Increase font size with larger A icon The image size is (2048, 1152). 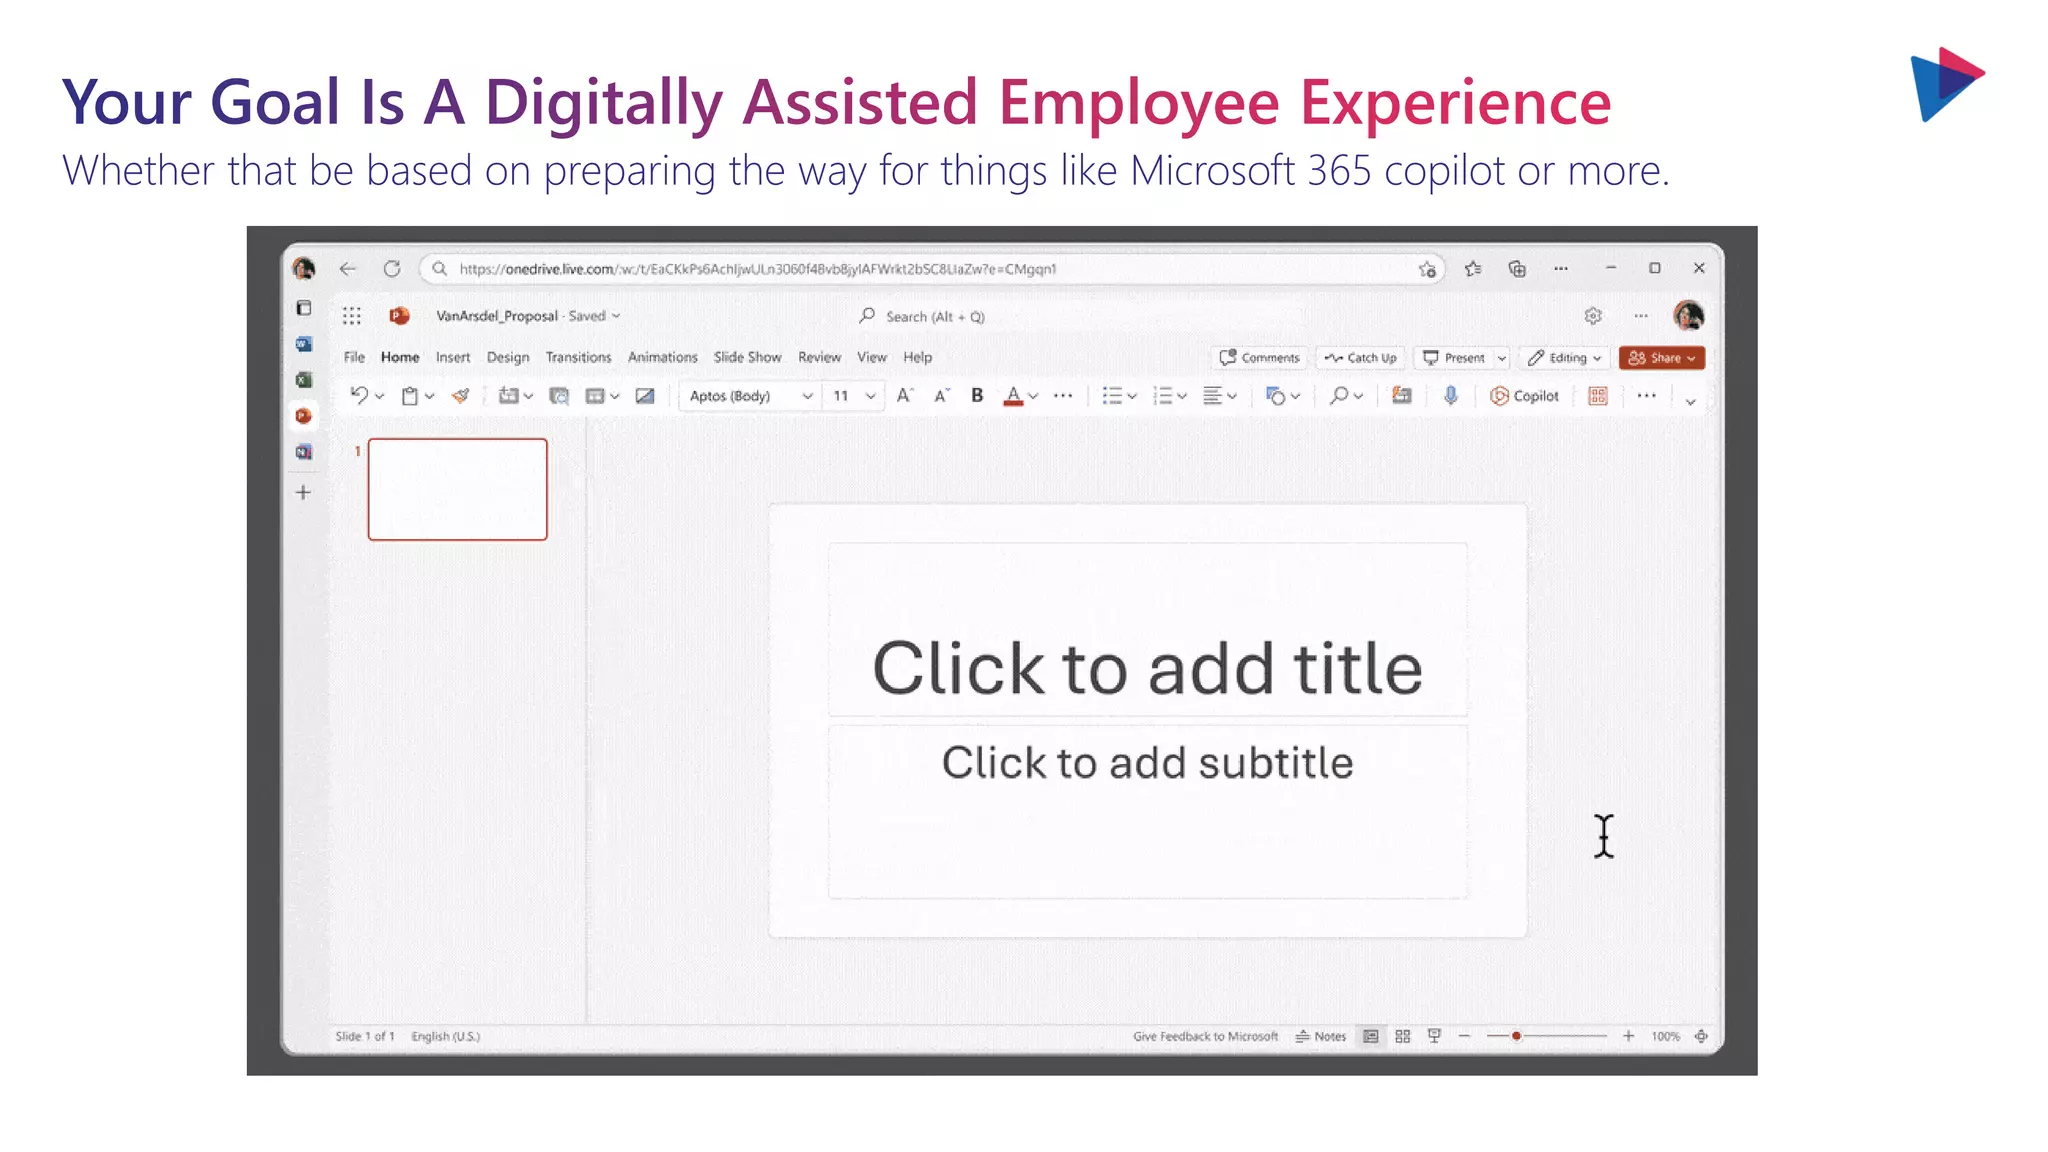pos(904,396)
